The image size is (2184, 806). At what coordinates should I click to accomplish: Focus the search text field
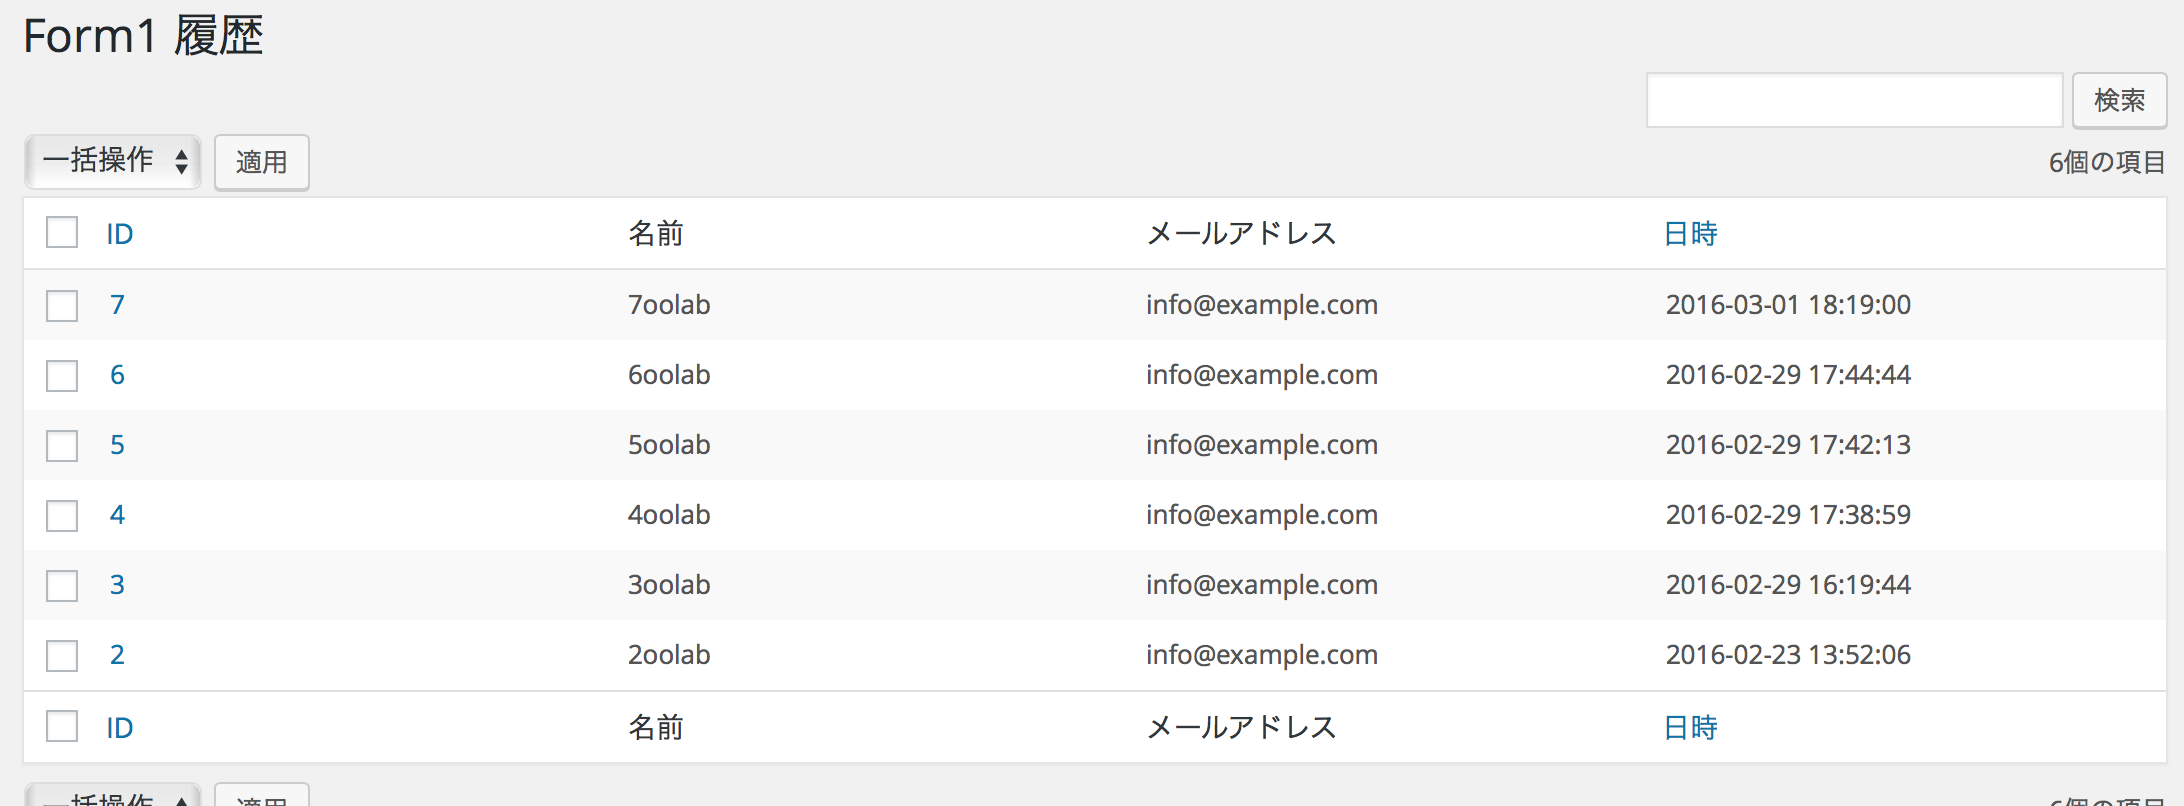pos(1854,100)
